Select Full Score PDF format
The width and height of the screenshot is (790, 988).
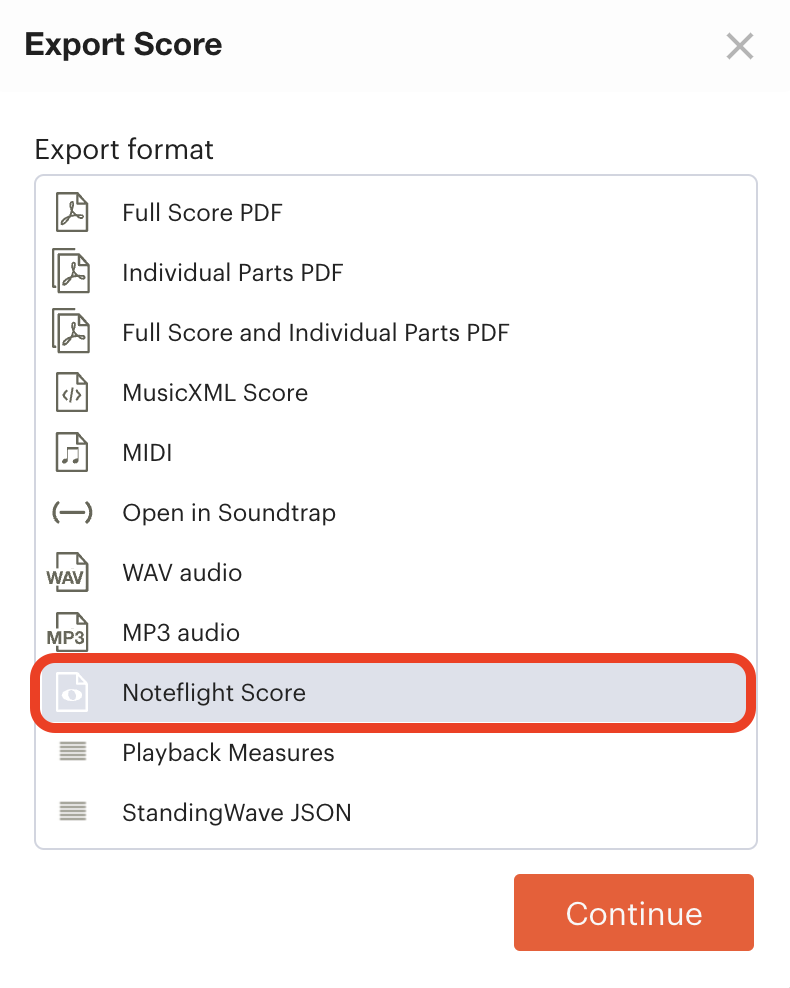[x=396, y=212]
